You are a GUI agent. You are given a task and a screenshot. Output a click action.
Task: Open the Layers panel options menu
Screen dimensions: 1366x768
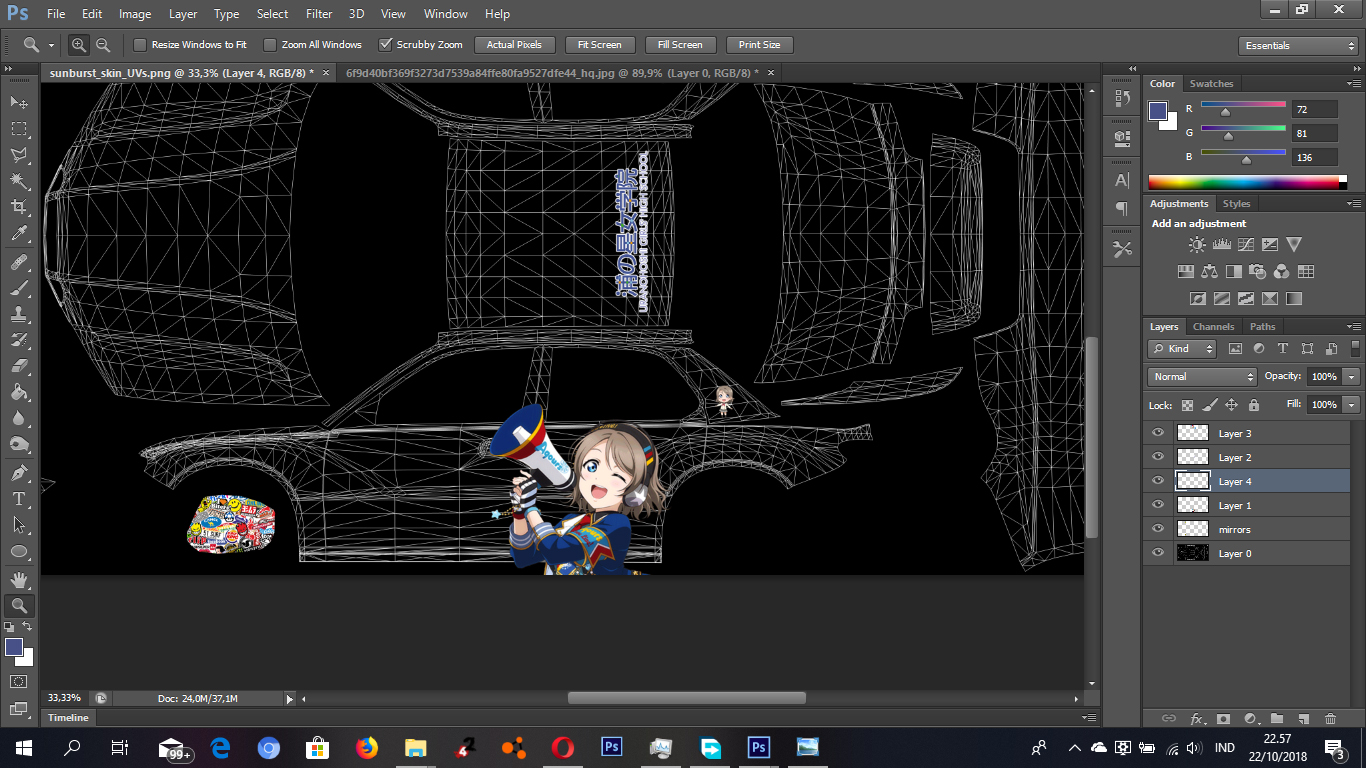pyautogui.click(x=1354, y=327)
